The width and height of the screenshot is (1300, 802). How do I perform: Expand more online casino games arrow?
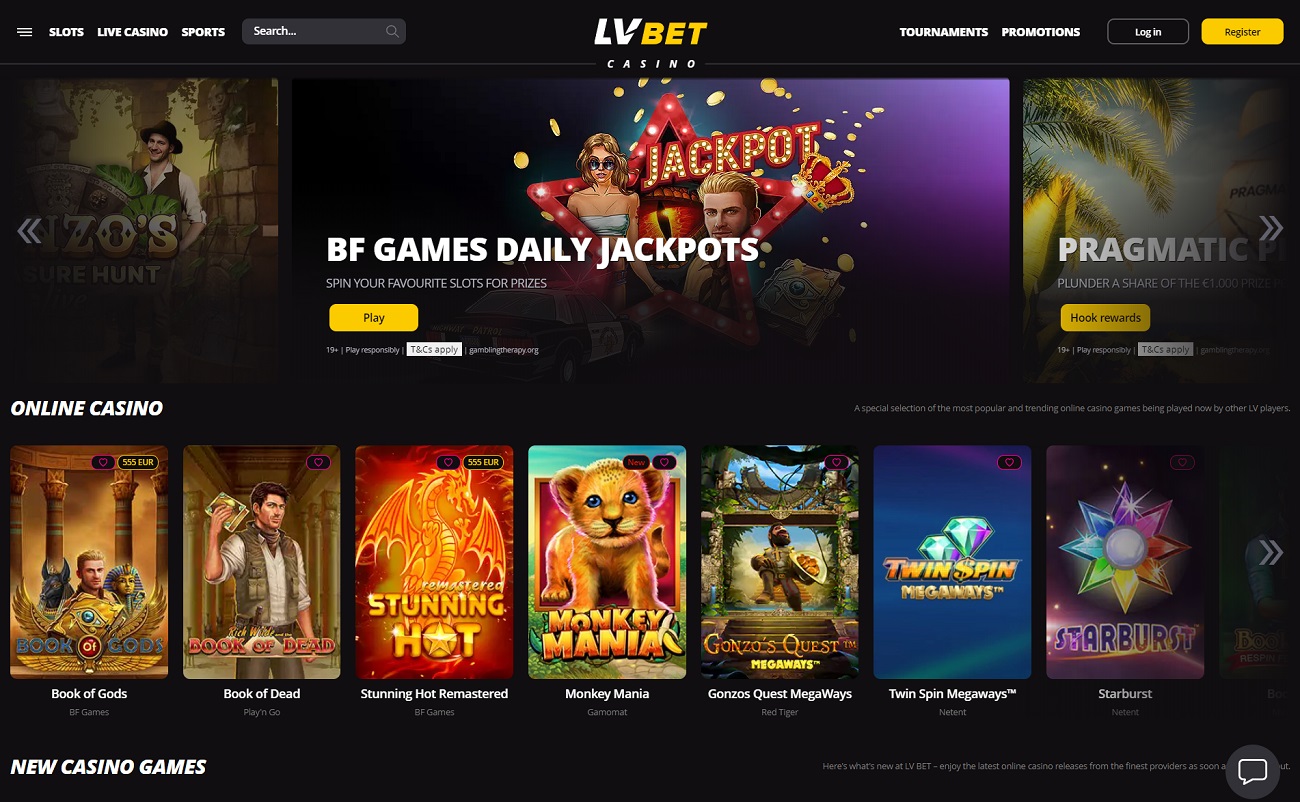[x=1270, y=551]
